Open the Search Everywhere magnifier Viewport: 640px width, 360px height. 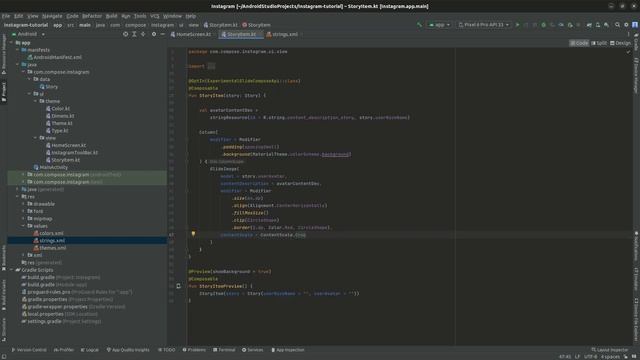[617, 25]
